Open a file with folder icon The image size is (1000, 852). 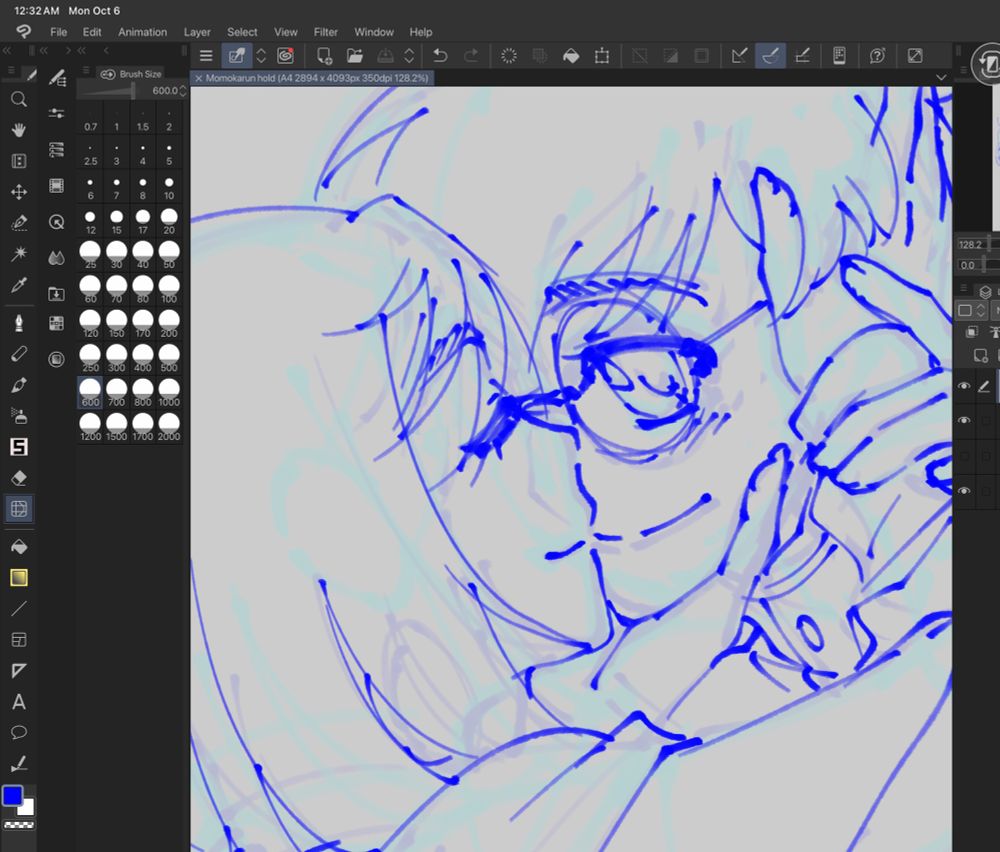(355, 56)
